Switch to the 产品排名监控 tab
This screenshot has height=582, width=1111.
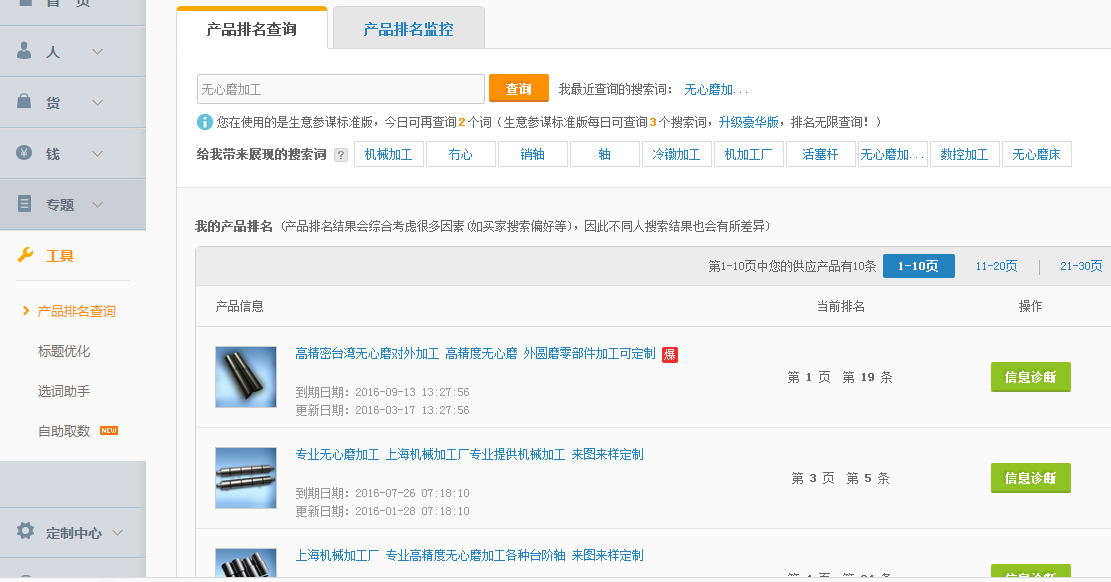pyautogui.click(x=408, y=29)
